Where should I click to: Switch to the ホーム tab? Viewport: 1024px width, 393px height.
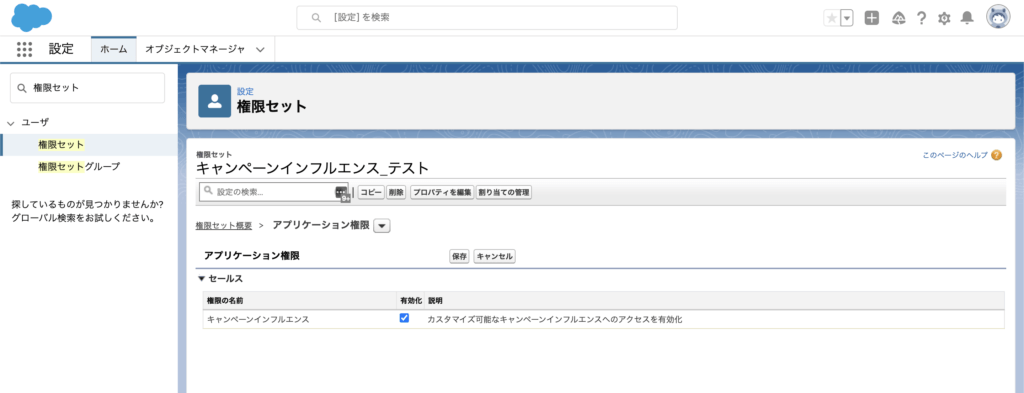click(114, 50)
